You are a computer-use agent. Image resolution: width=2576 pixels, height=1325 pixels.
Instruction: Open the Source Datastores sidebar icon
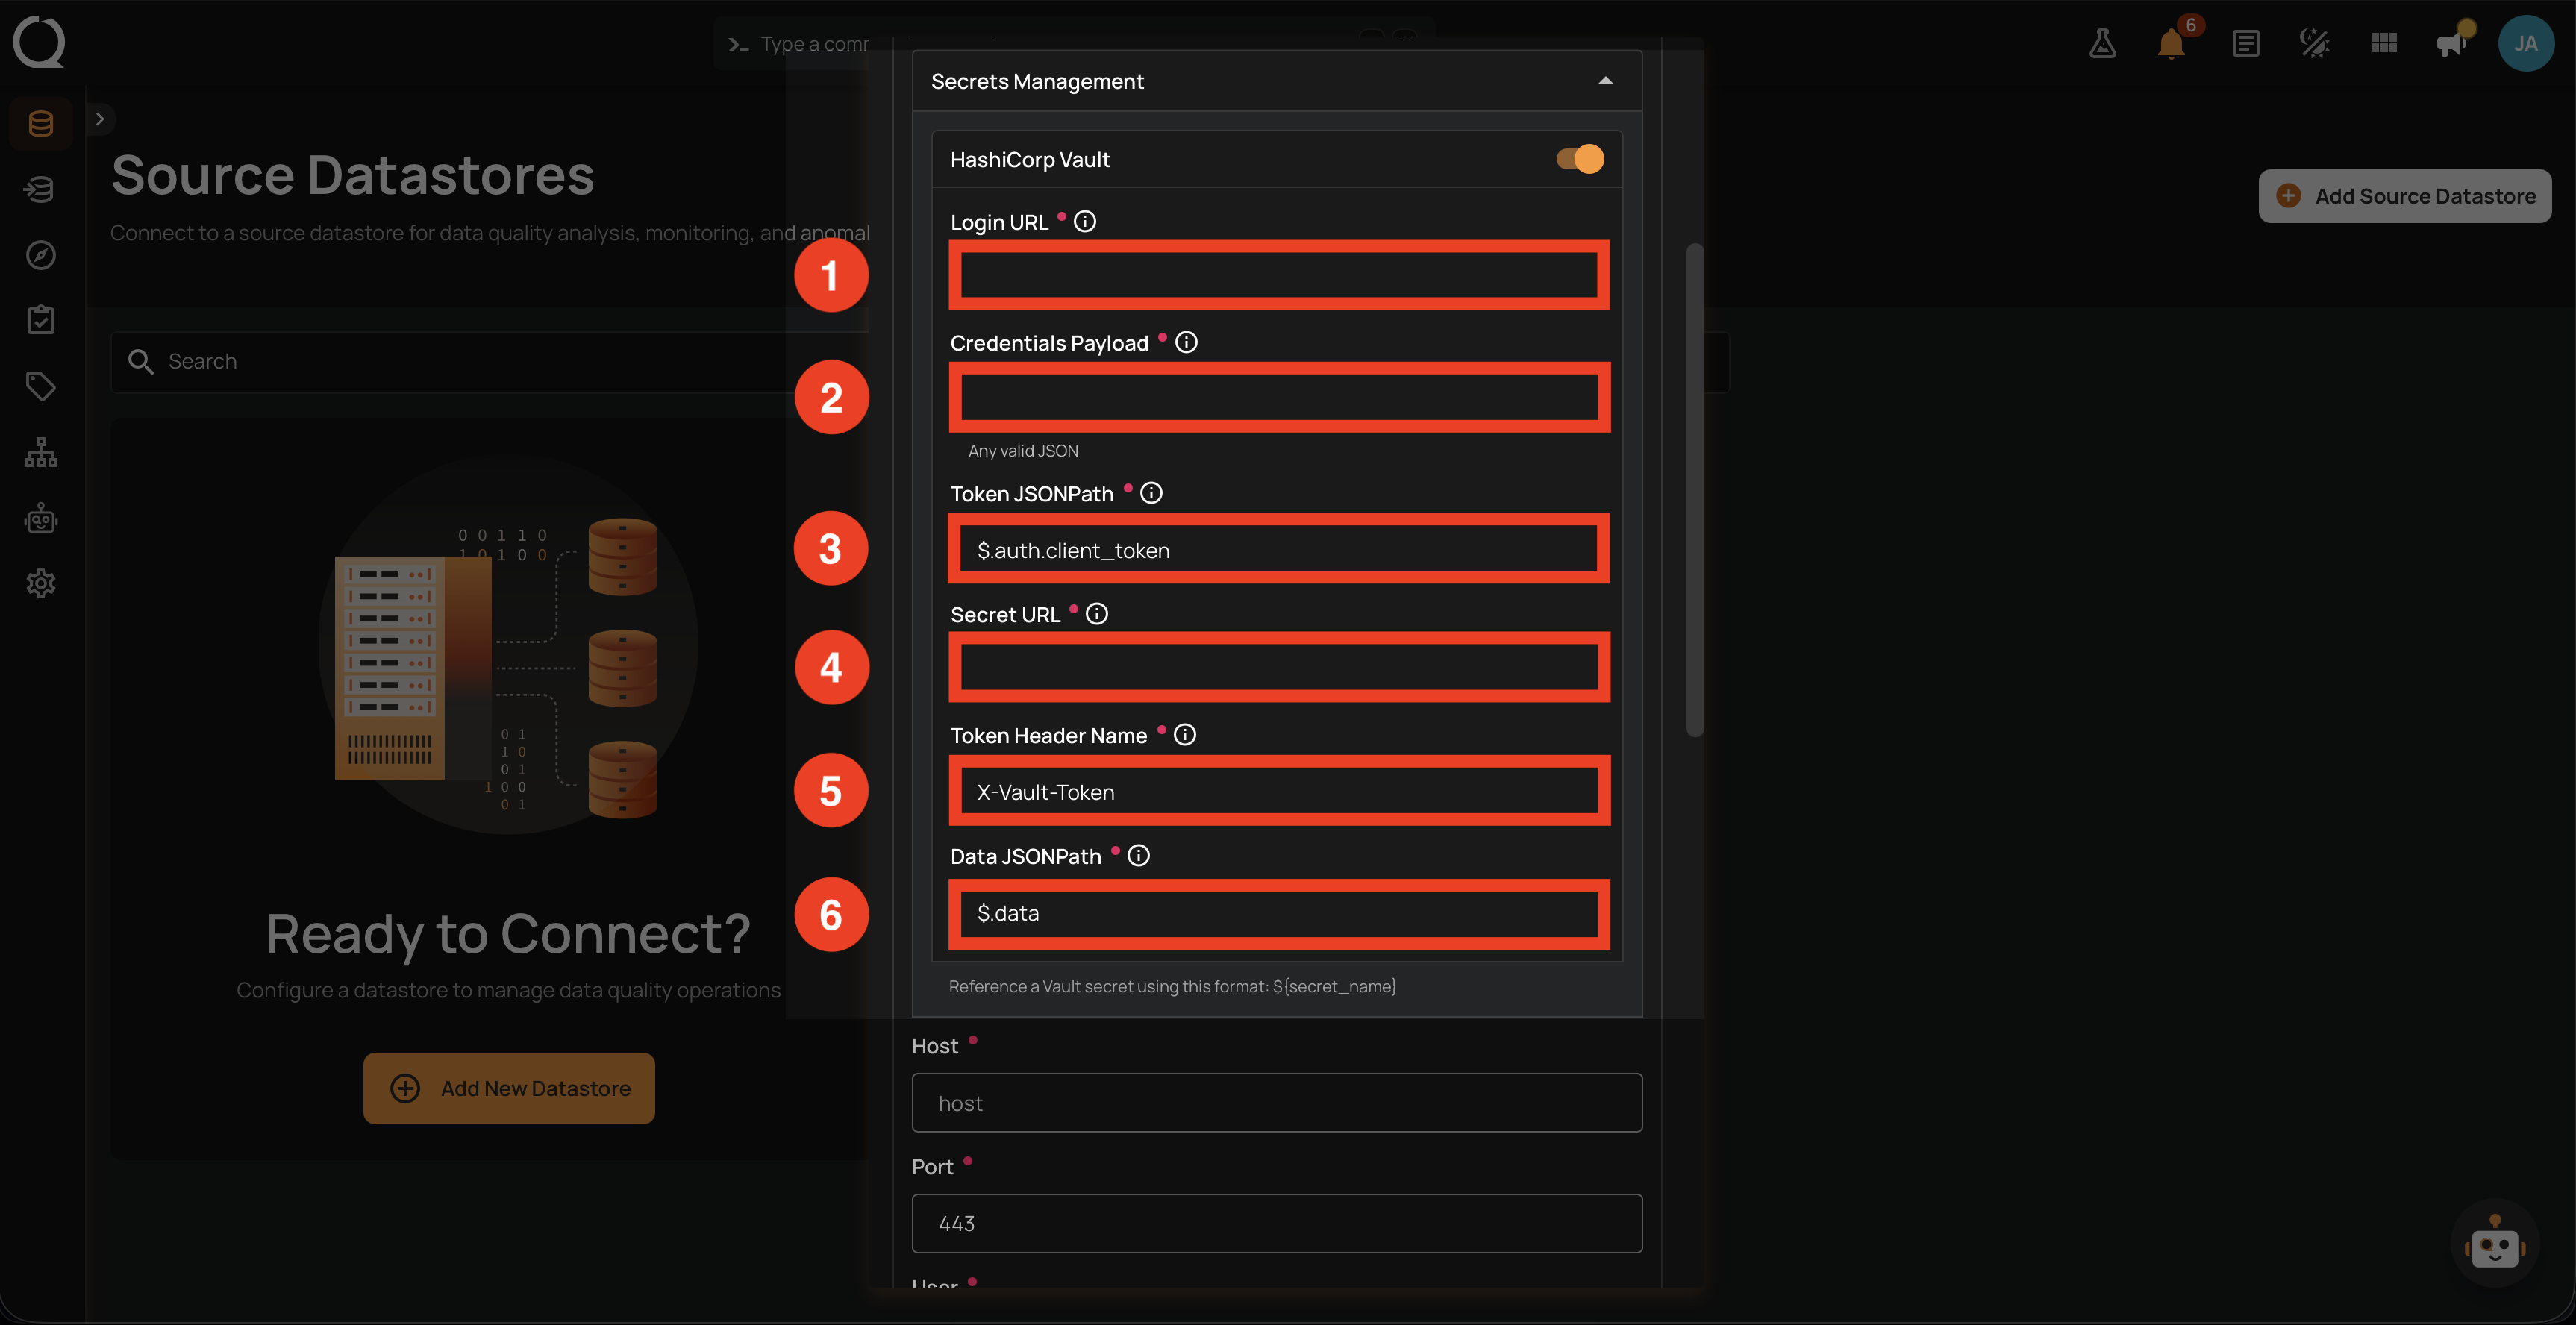click(x=40, y=124)
